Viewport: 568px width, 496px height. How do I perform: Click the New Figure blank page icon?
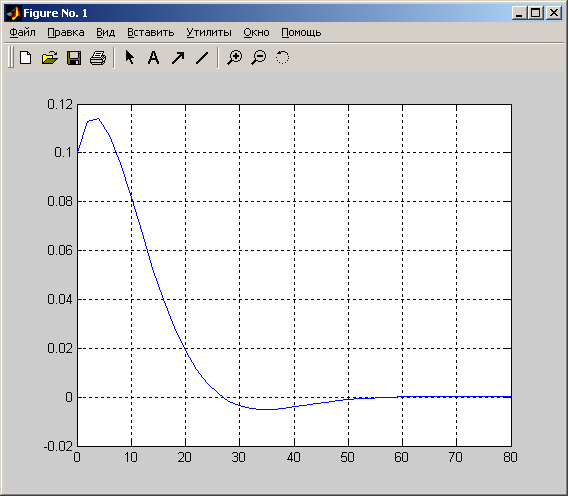25,58
